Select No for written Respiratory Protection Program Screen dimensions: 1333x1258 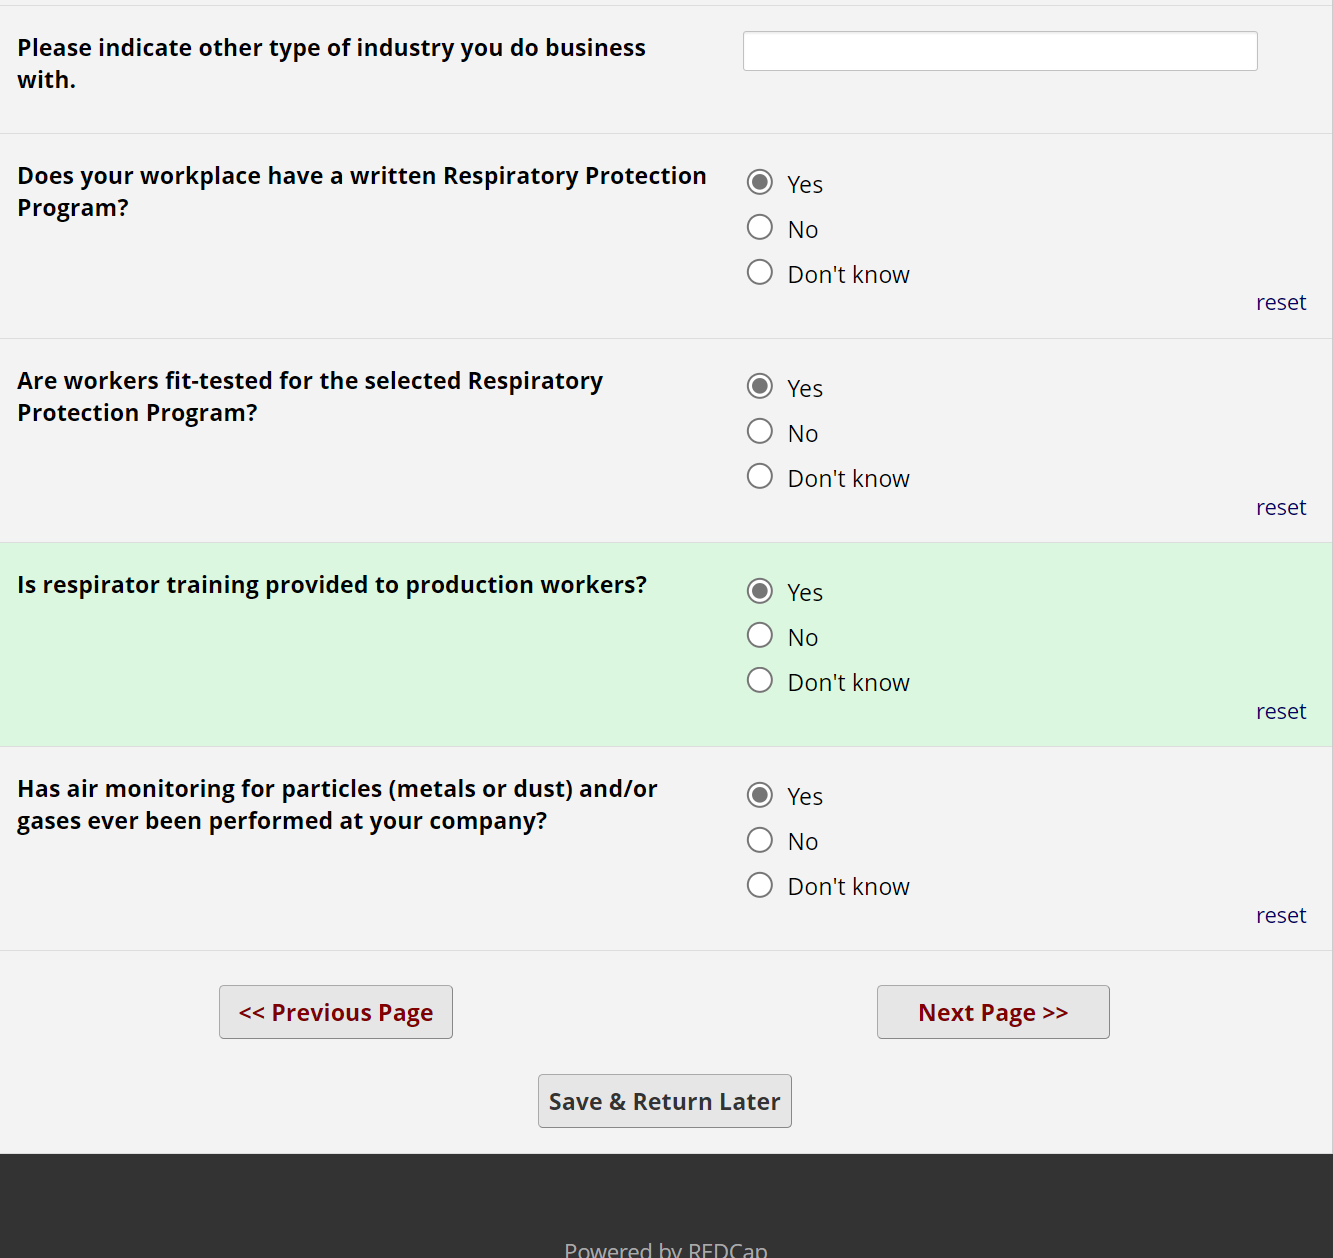tap(760, 227)
